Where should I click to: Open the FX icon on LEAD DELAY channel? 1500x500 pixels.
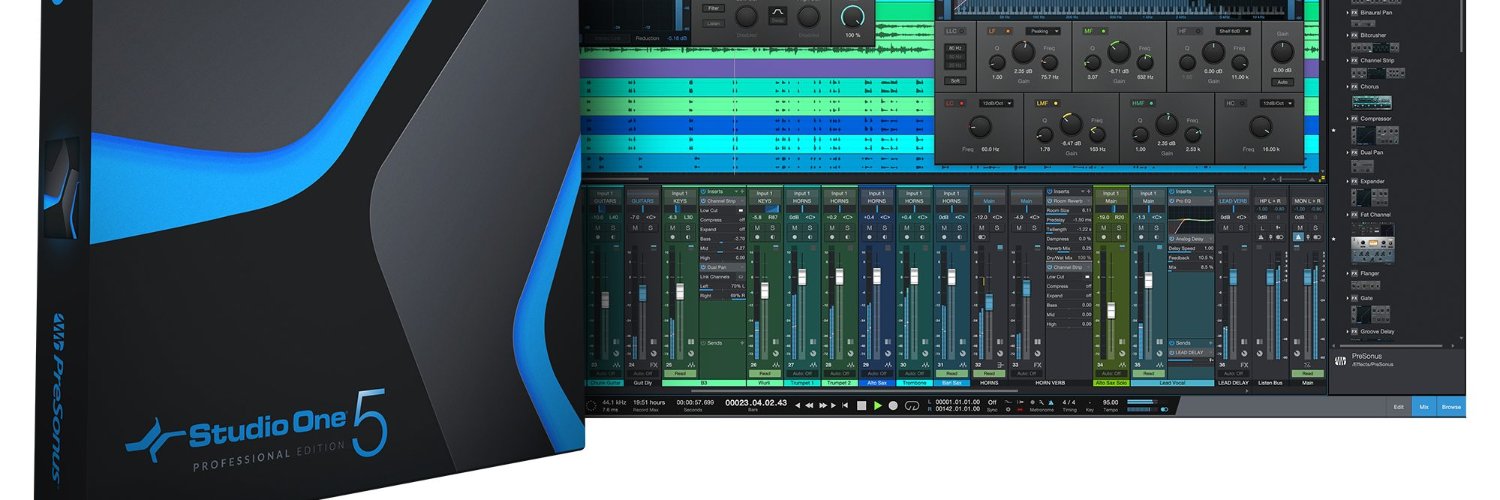tap(1245, 365)
